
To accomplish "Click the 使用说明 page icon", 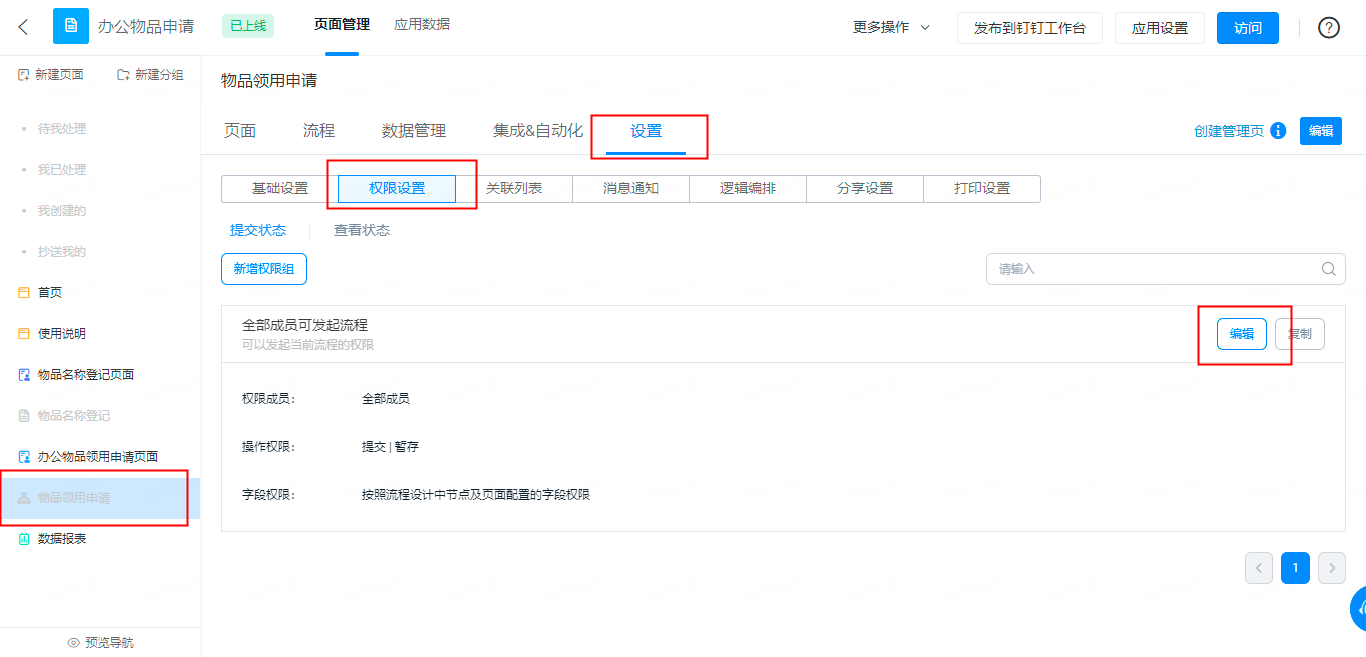I will coord(24,334).
